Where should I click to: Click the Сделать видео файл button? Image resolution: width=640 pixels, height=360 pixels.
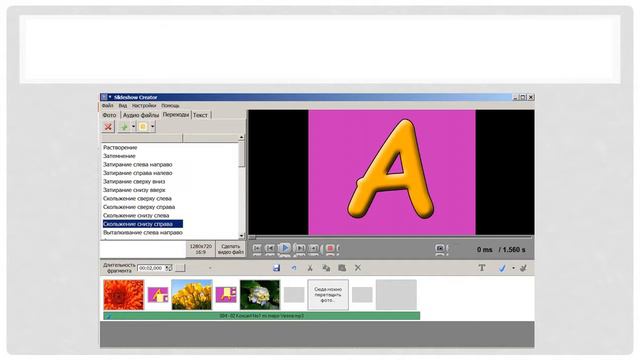231,249
